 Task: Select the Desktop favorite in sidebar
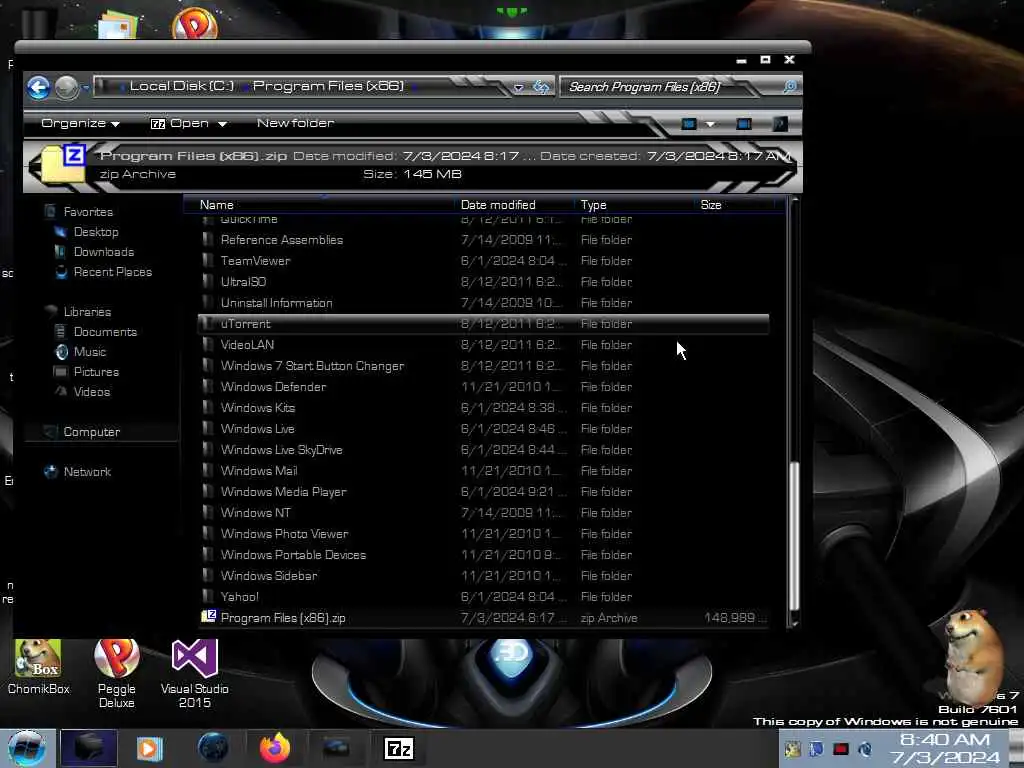[96, 232]
